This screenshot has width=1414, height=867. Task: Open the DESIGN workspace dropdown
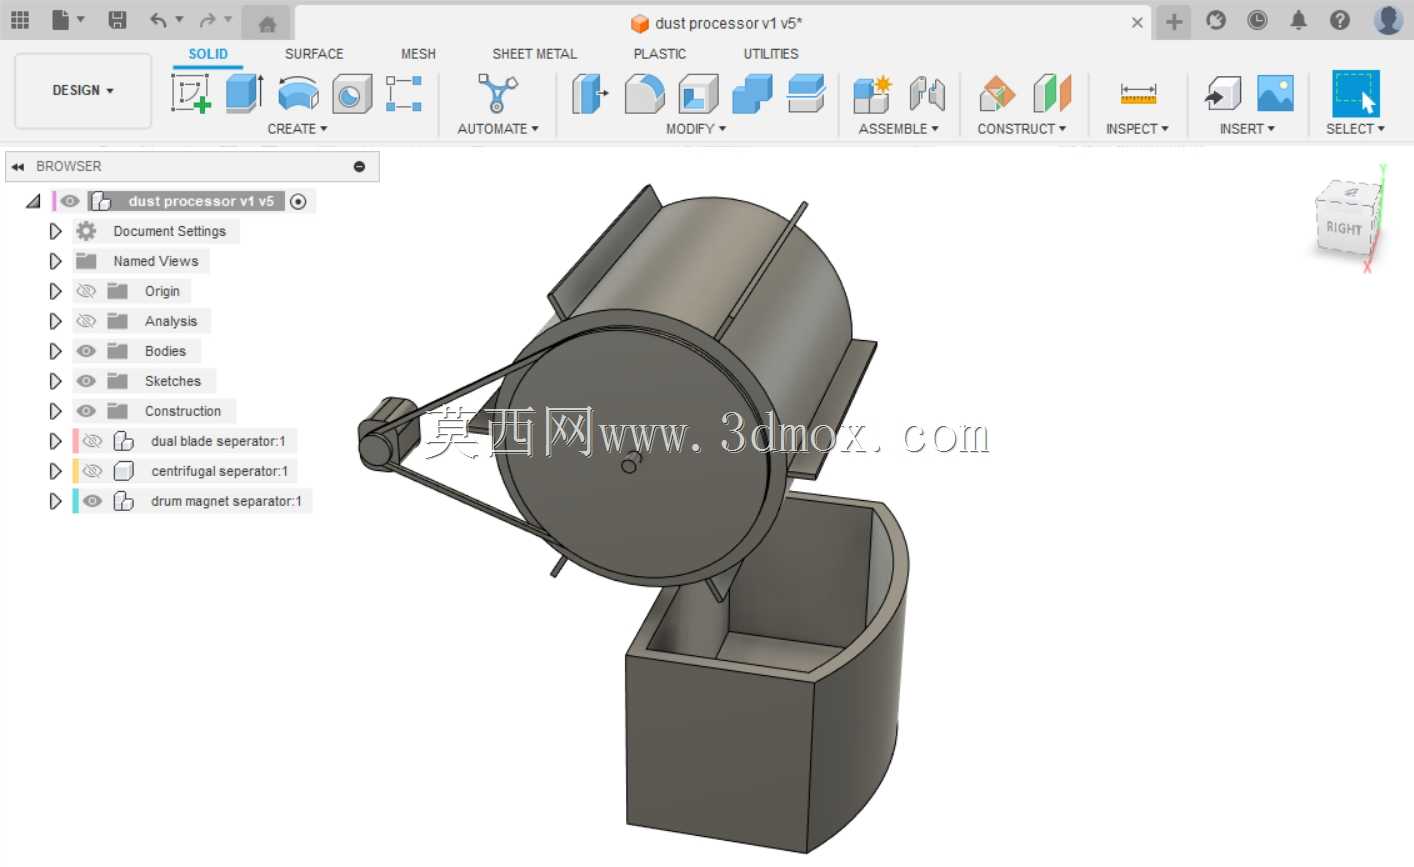(83, 90)
